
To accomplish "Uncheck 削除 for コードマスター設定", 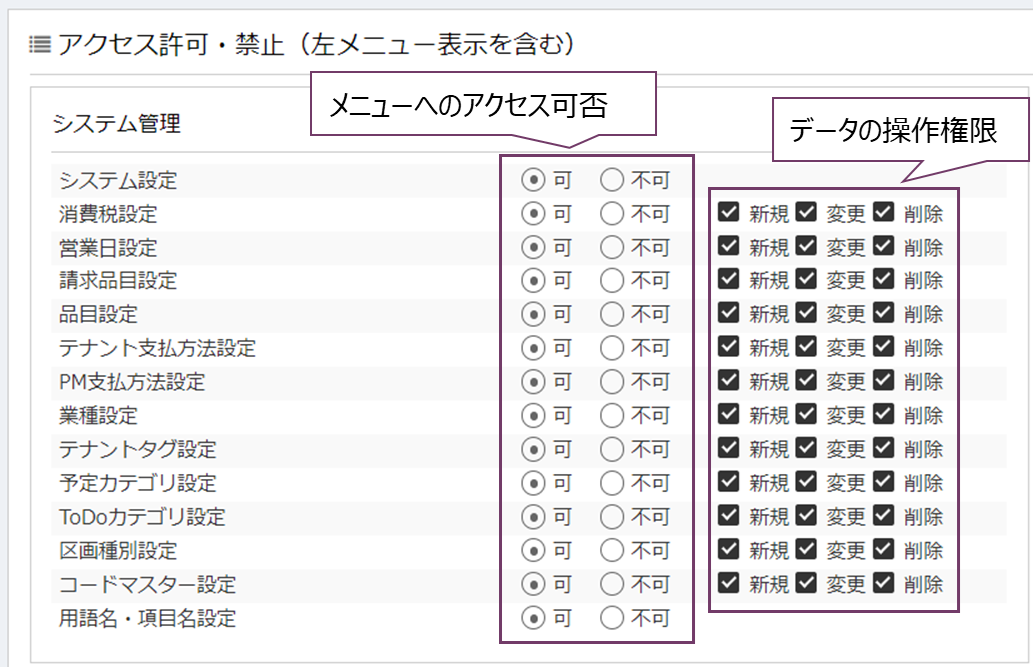I will [883, 583].
